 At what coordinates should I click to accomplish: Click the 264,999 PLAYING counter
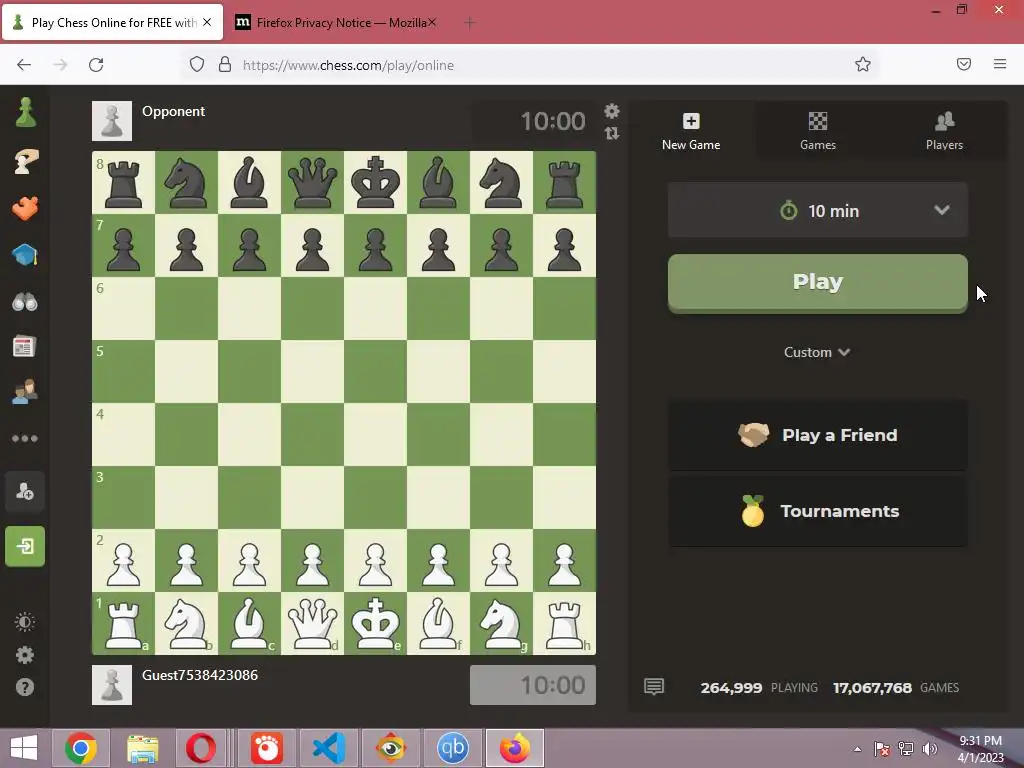click(x=759, y=688)
